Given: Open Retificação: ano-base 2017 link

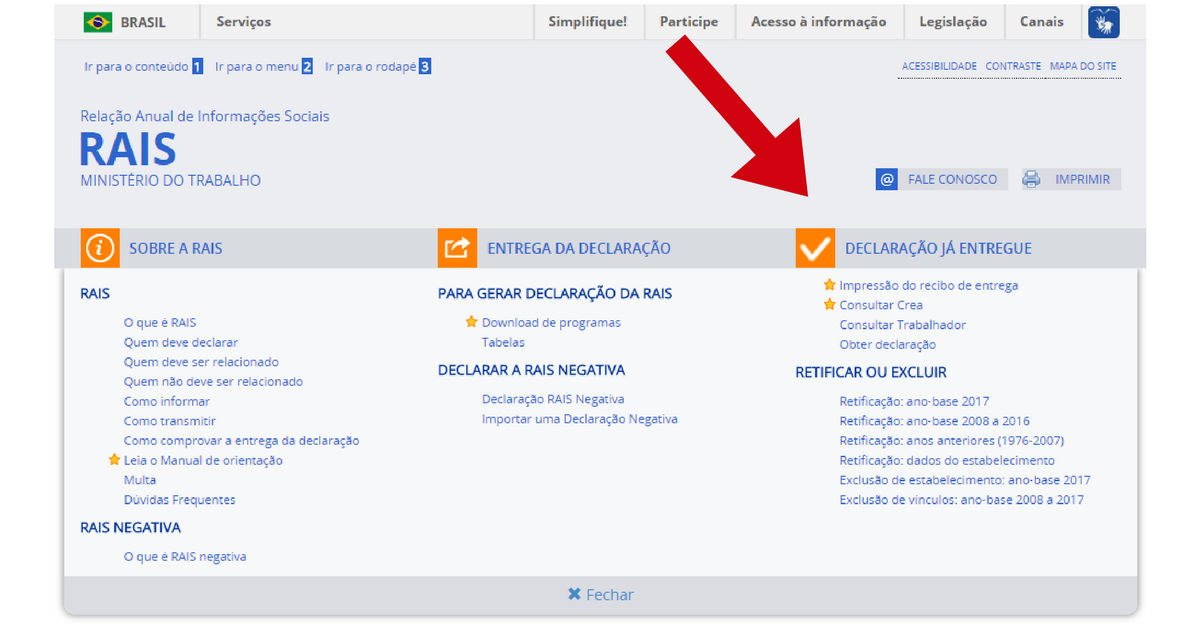Looking at the screenshot, I should 914,401.
